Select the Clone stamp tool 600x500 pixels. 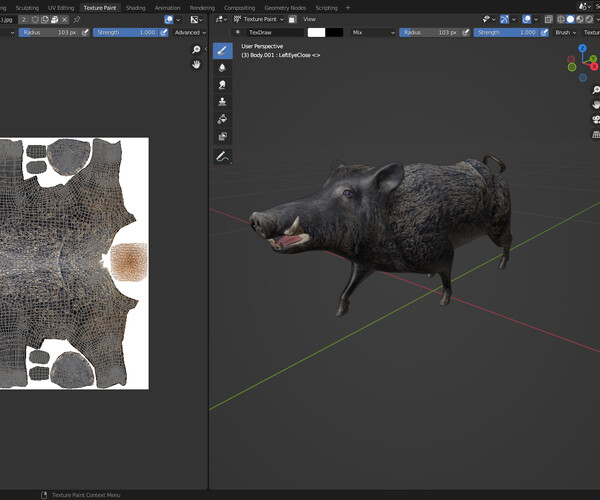(222, 102)
